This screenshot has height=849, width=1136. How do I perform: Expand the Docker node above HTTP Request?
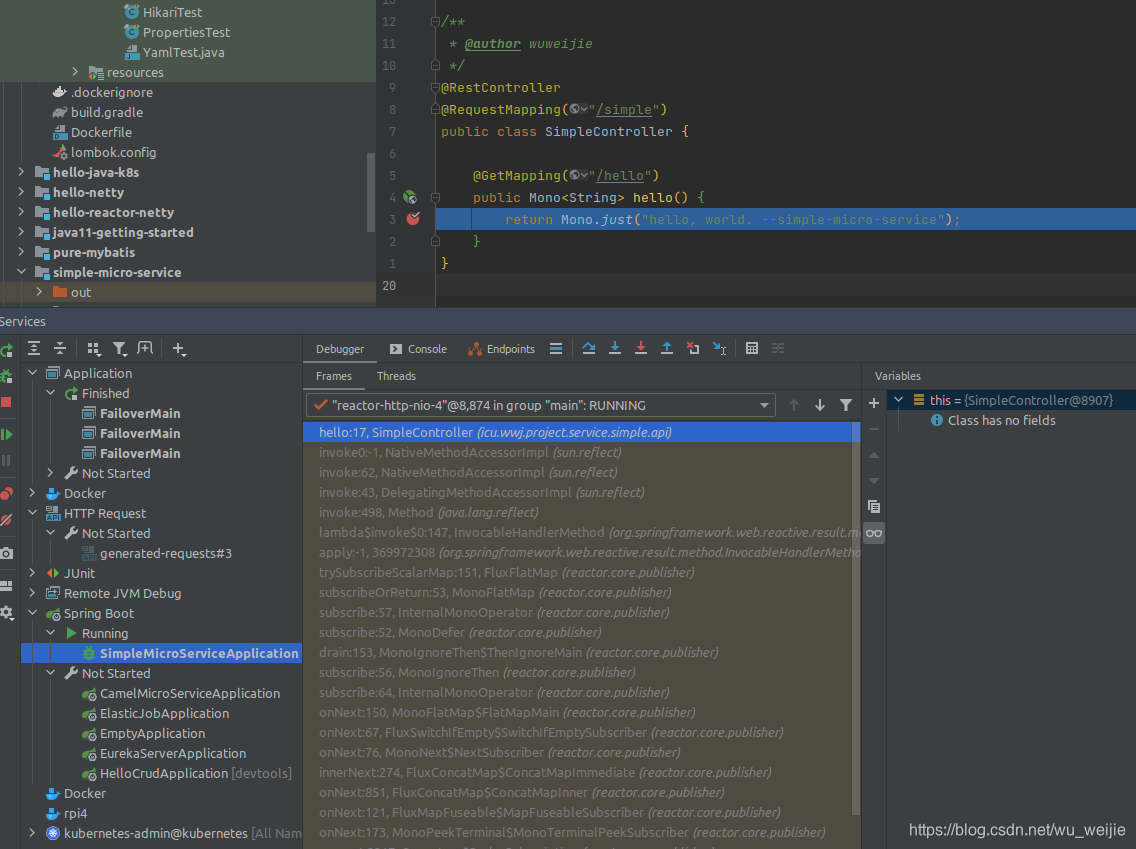click(33, 493)
